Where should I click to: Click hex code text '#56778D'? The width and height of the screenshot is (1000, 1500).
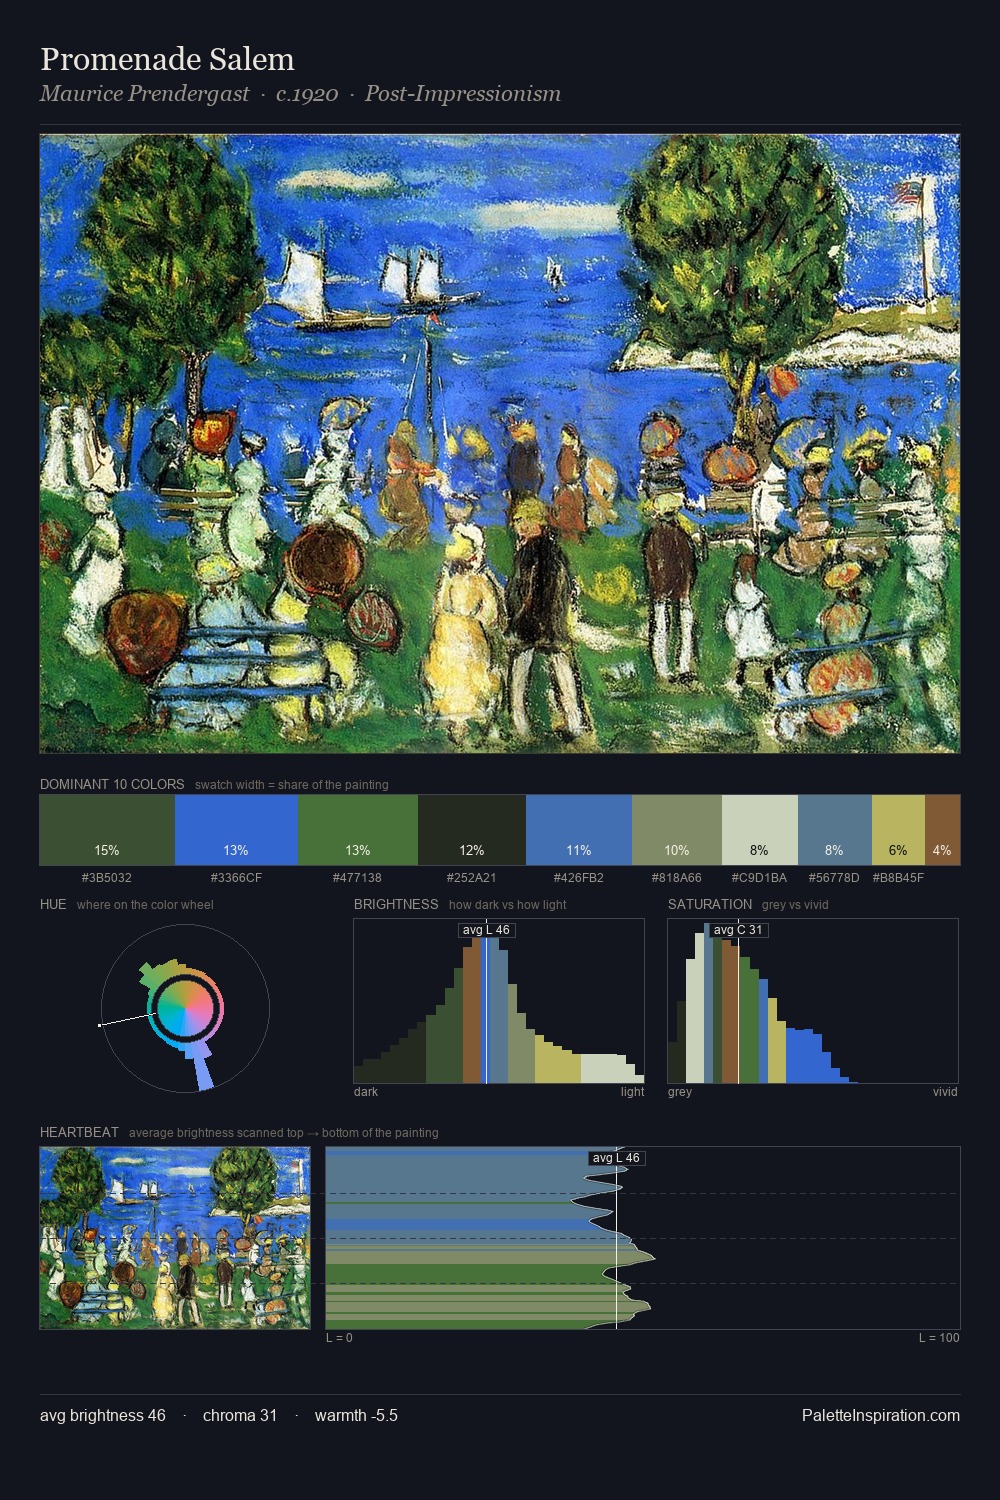[834, 878]
